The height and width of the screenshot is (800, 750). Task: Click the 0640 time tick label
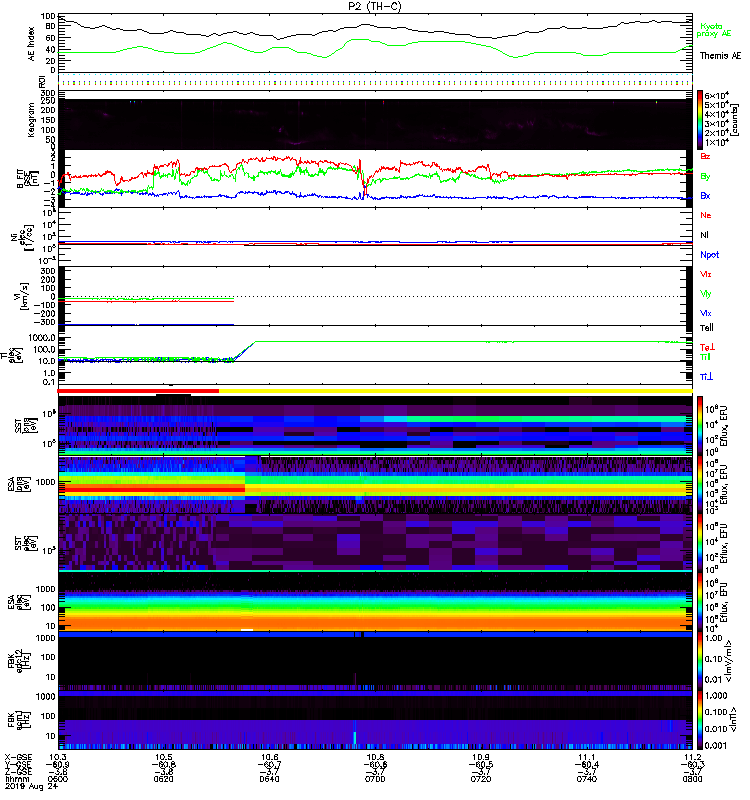269,779
